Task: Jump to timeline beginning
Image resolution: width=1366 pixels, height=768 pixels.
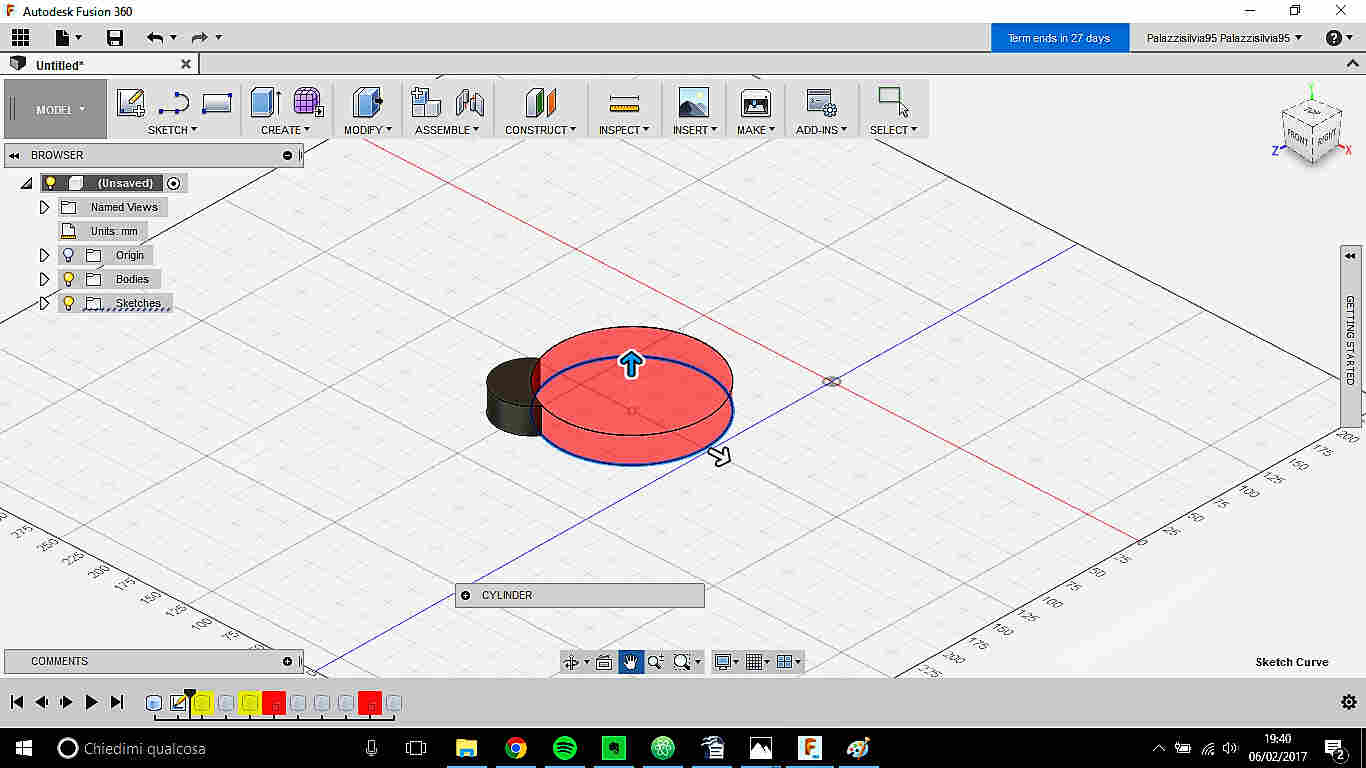Action: [x=16, y=702]
